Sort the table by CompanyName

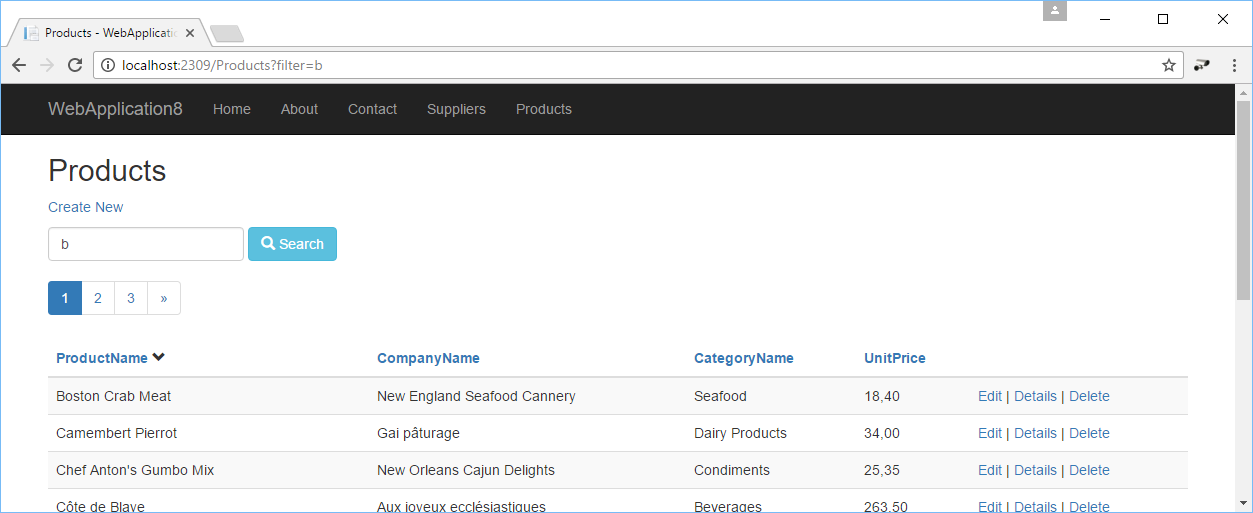pos(428,358)
